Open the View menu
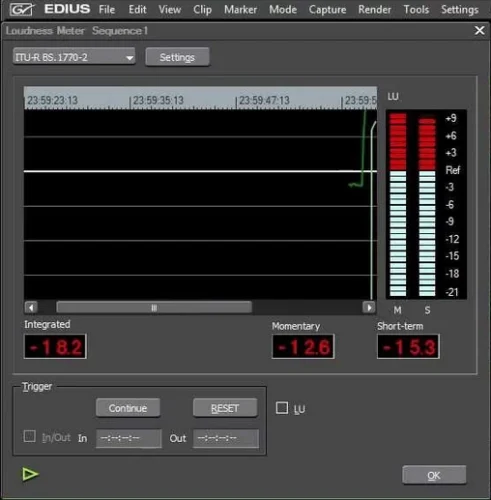 170,10
